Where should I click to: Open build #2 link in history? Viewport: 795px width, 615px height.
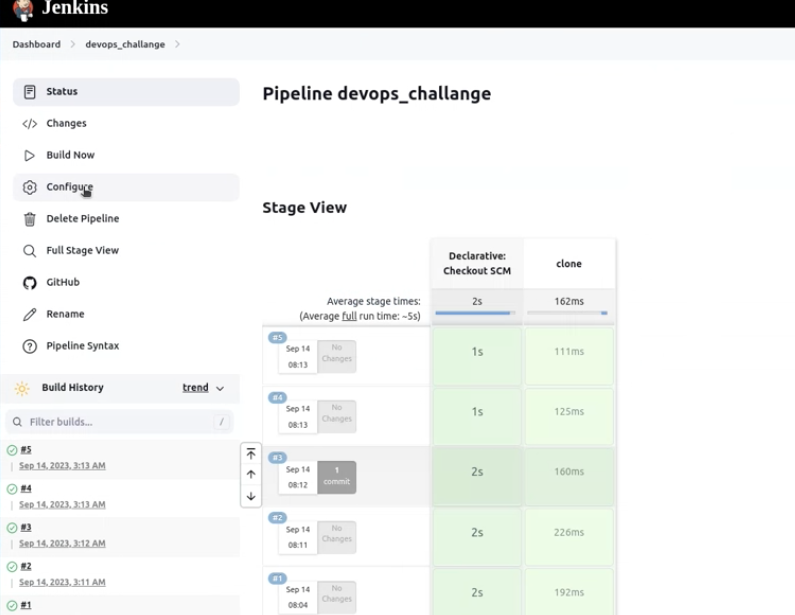tap(26, 566)
